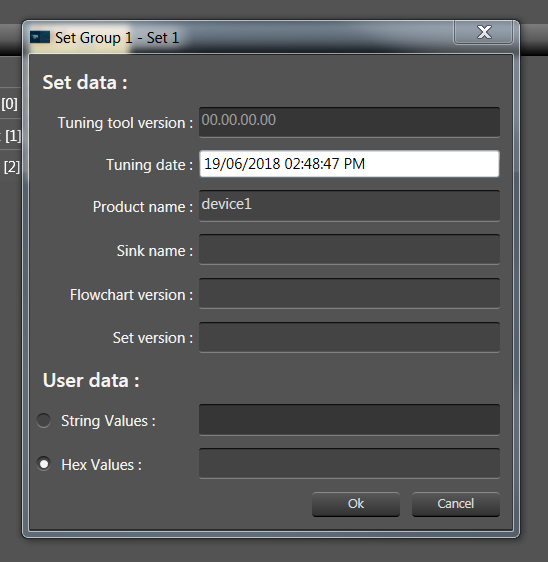
Task: Click the 'Product name :' label
Action: click(143, 207)
